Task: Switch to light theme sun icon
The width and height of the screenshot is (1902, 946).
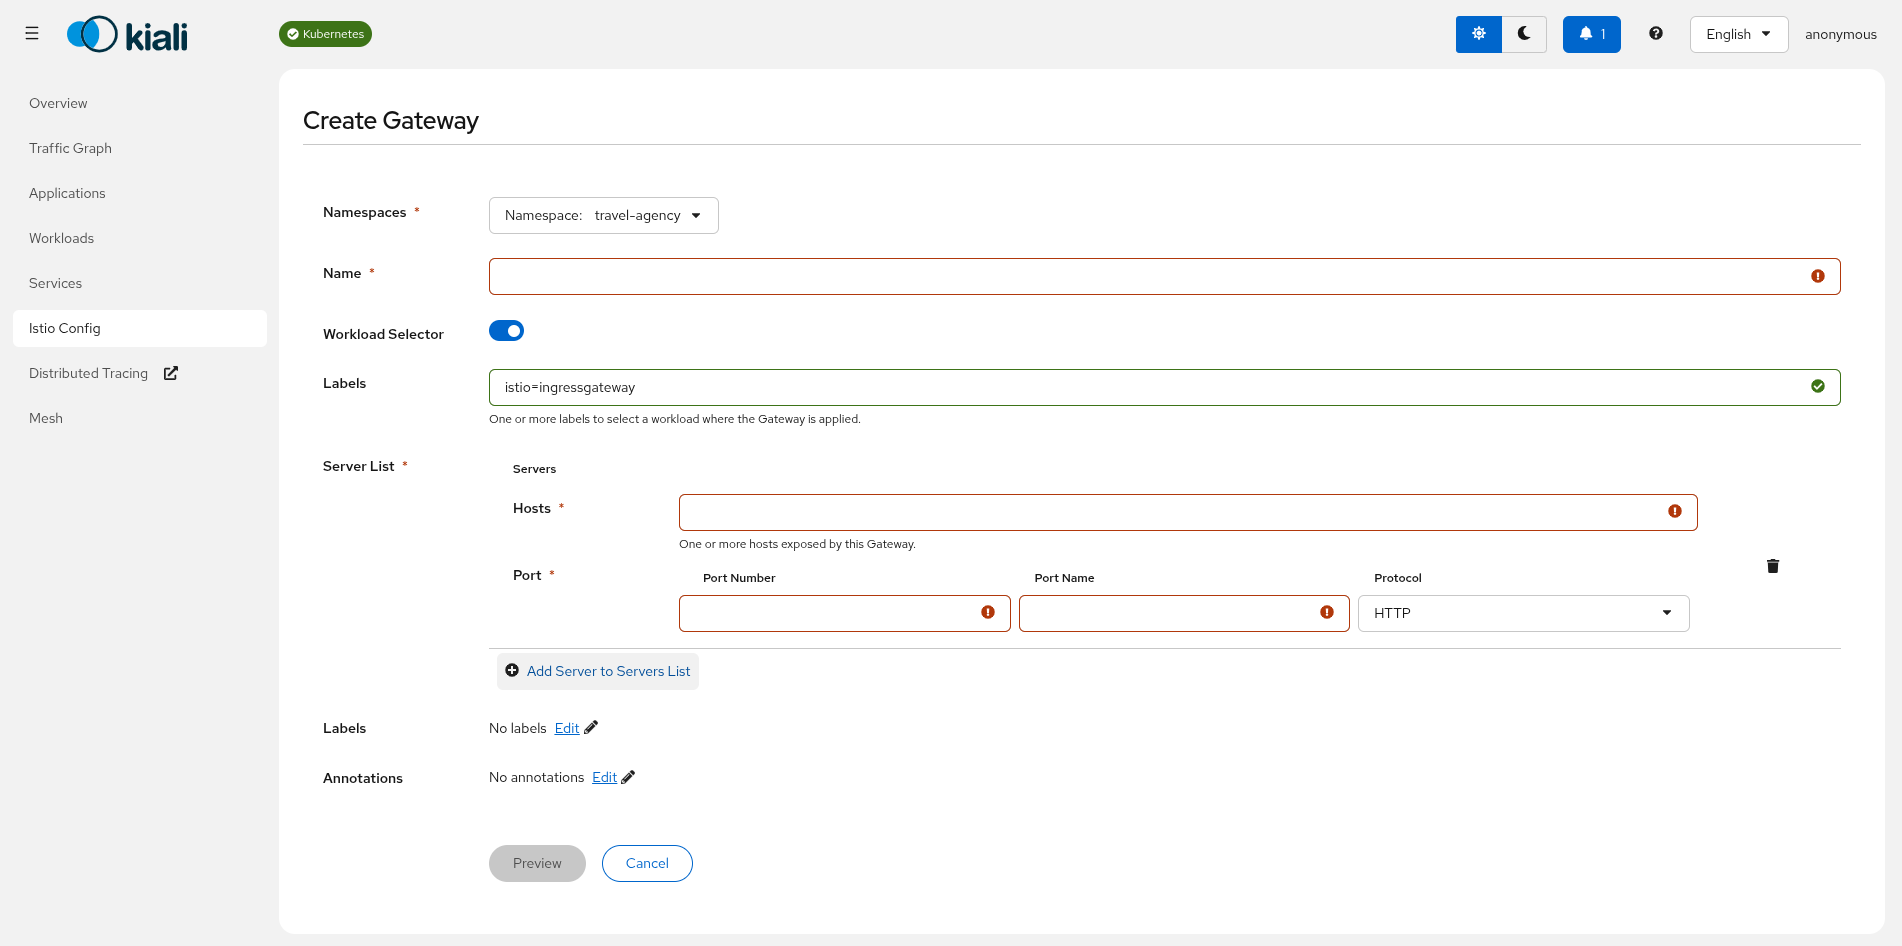Action: tap(1478, 34)
